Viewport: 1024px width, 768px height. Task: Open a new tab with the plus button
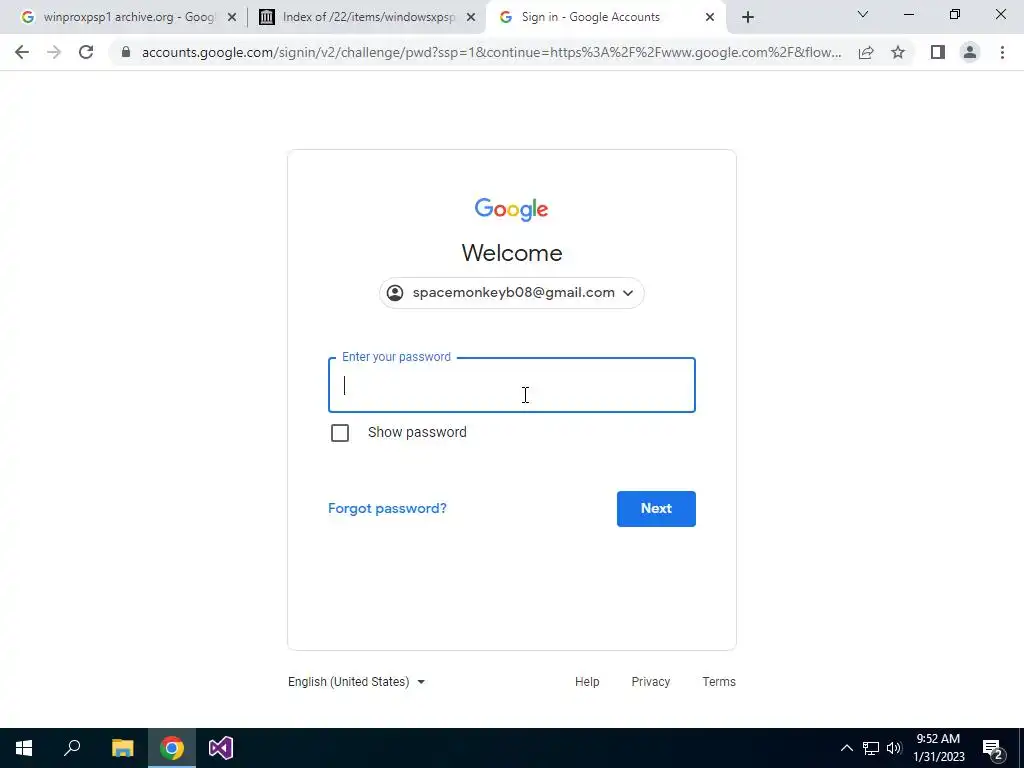pos(748,18)
